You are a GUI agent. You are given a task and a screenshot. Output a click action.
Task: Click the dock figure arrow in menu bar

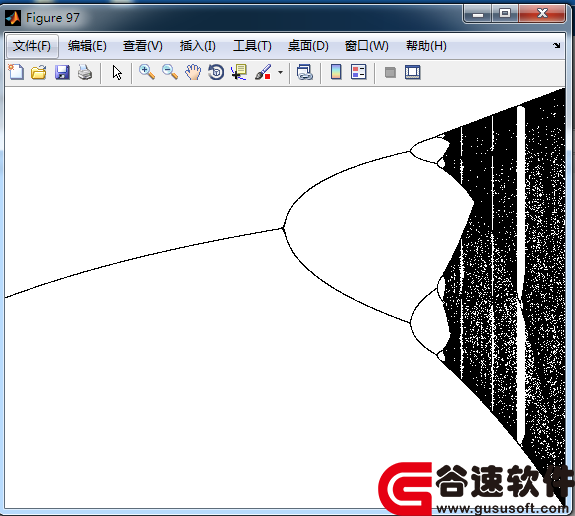click(x=557, y=45)
